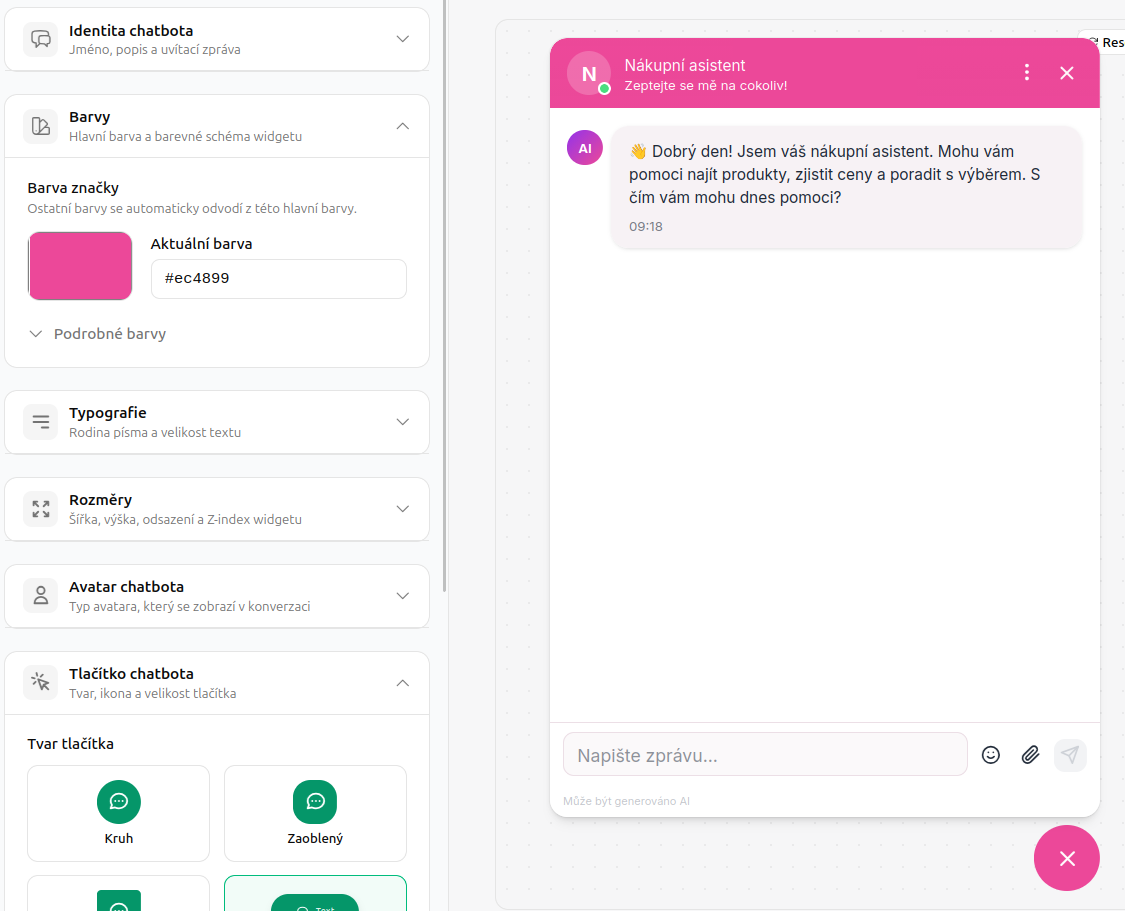
Task: Open the three-dot menu in chat header
Action: click(1026, 72)
